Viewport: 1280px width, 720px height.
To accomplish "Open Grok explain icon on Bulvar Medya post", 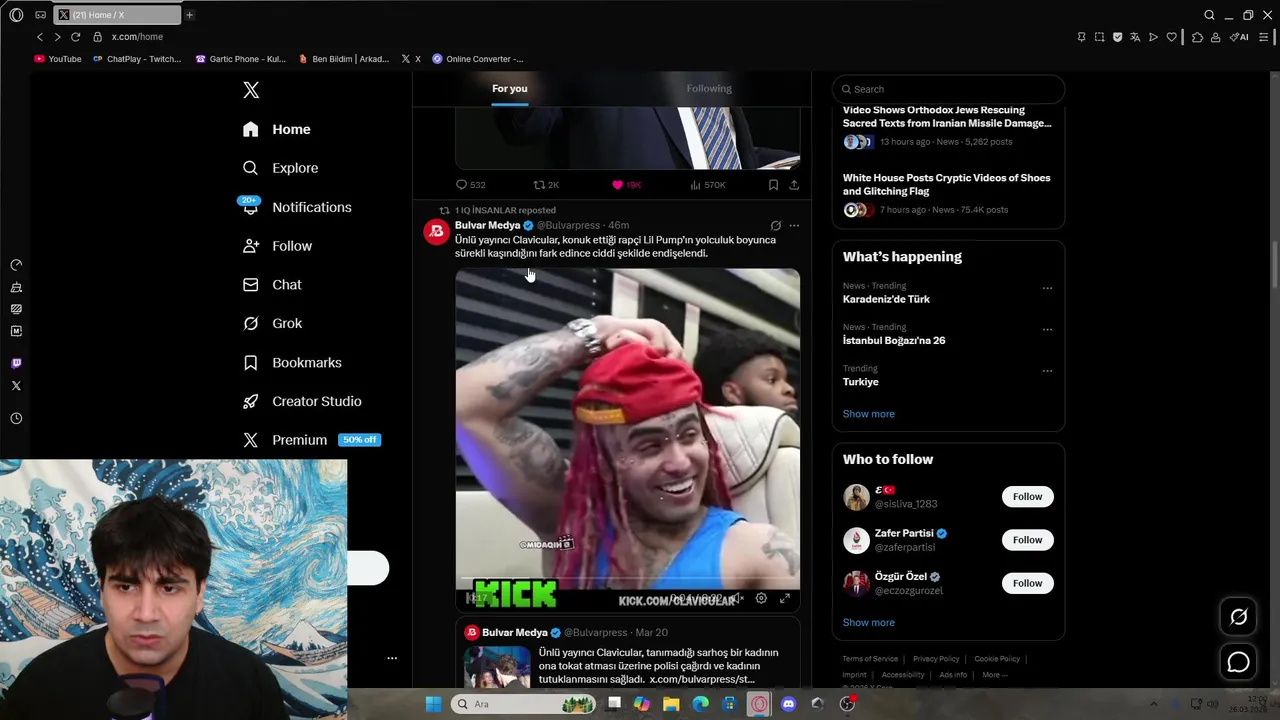I will pos(775,226).
